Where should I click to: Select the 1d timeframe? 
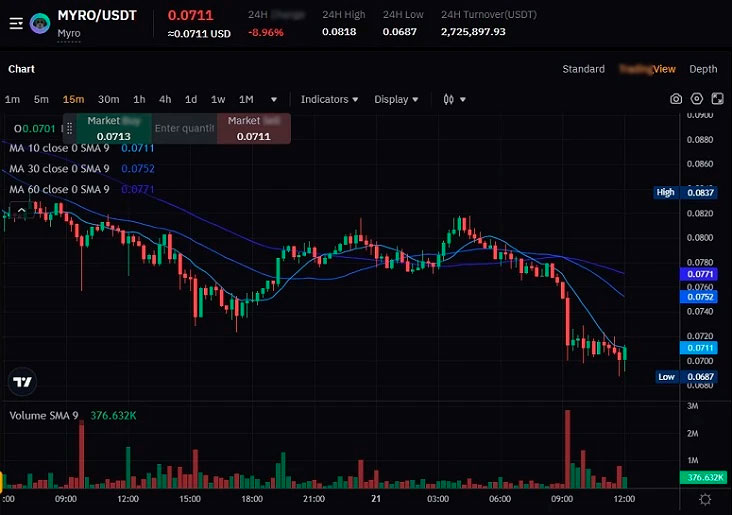pos(191,99)
